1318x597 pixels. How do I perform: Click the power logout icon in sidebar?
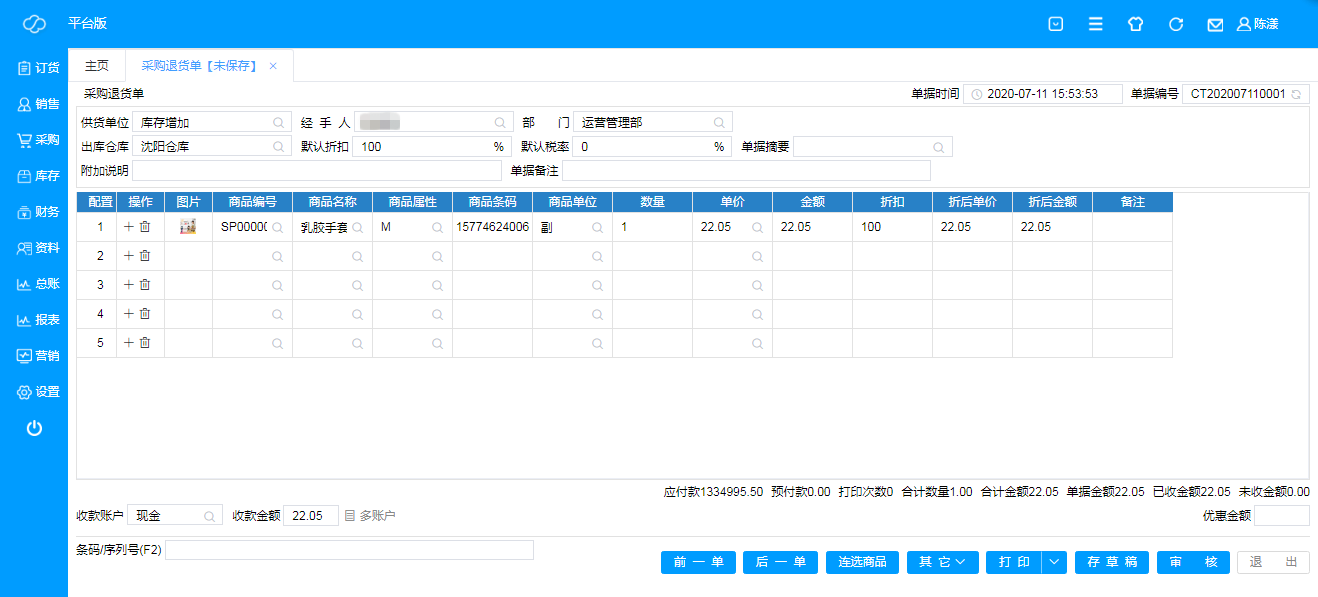[34, 428]
